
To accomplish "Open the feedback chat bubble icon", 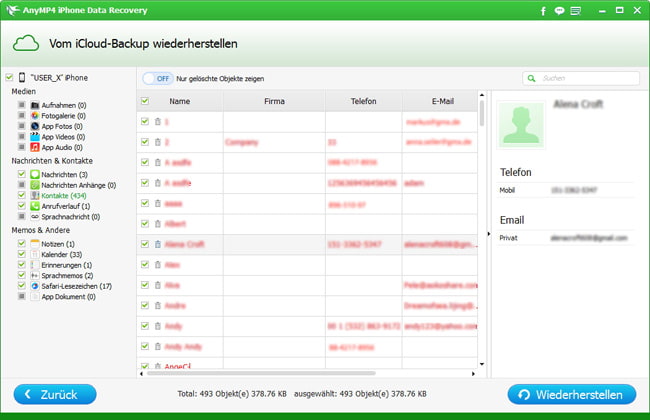I will (559, 11).
